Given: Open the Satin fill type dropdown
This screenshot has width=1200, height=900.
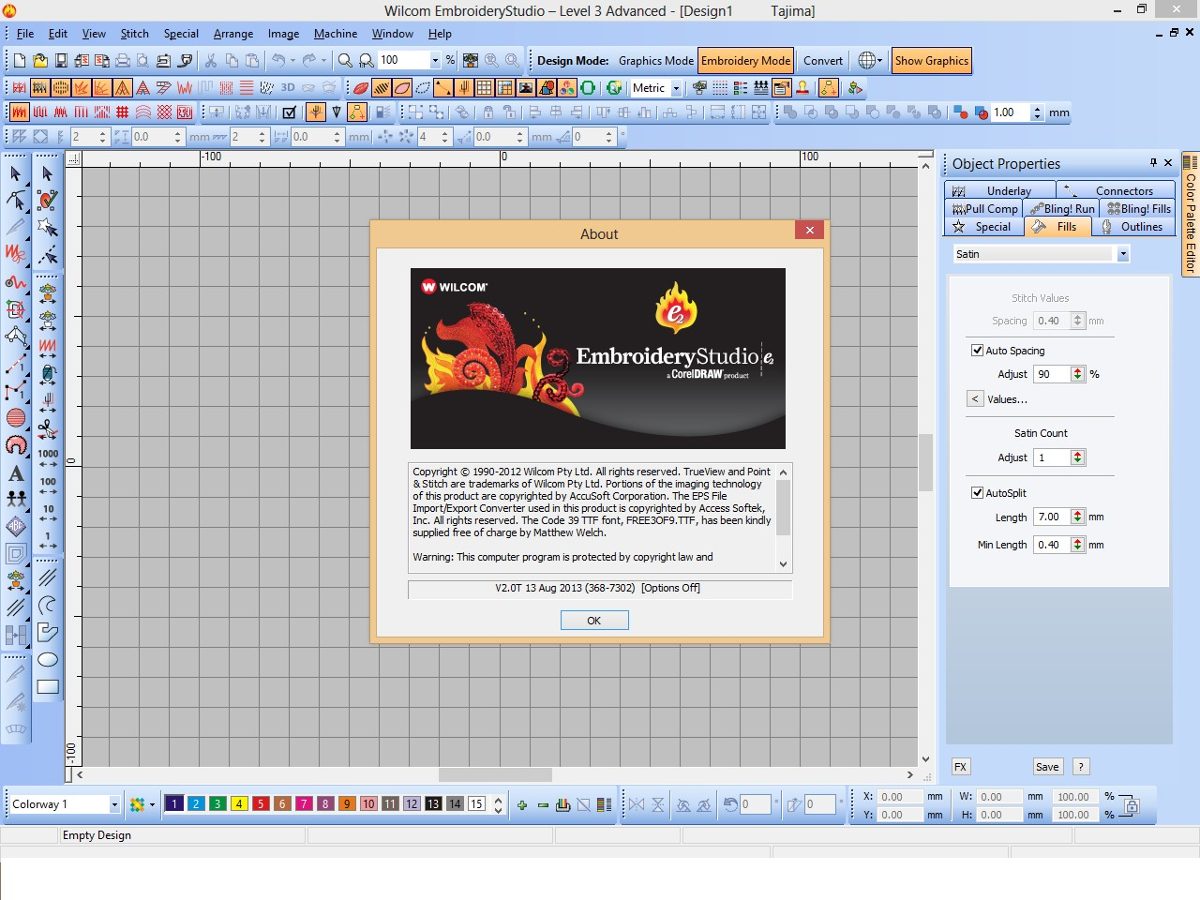Looking at the screenshot, I should tap(1123, 254).
